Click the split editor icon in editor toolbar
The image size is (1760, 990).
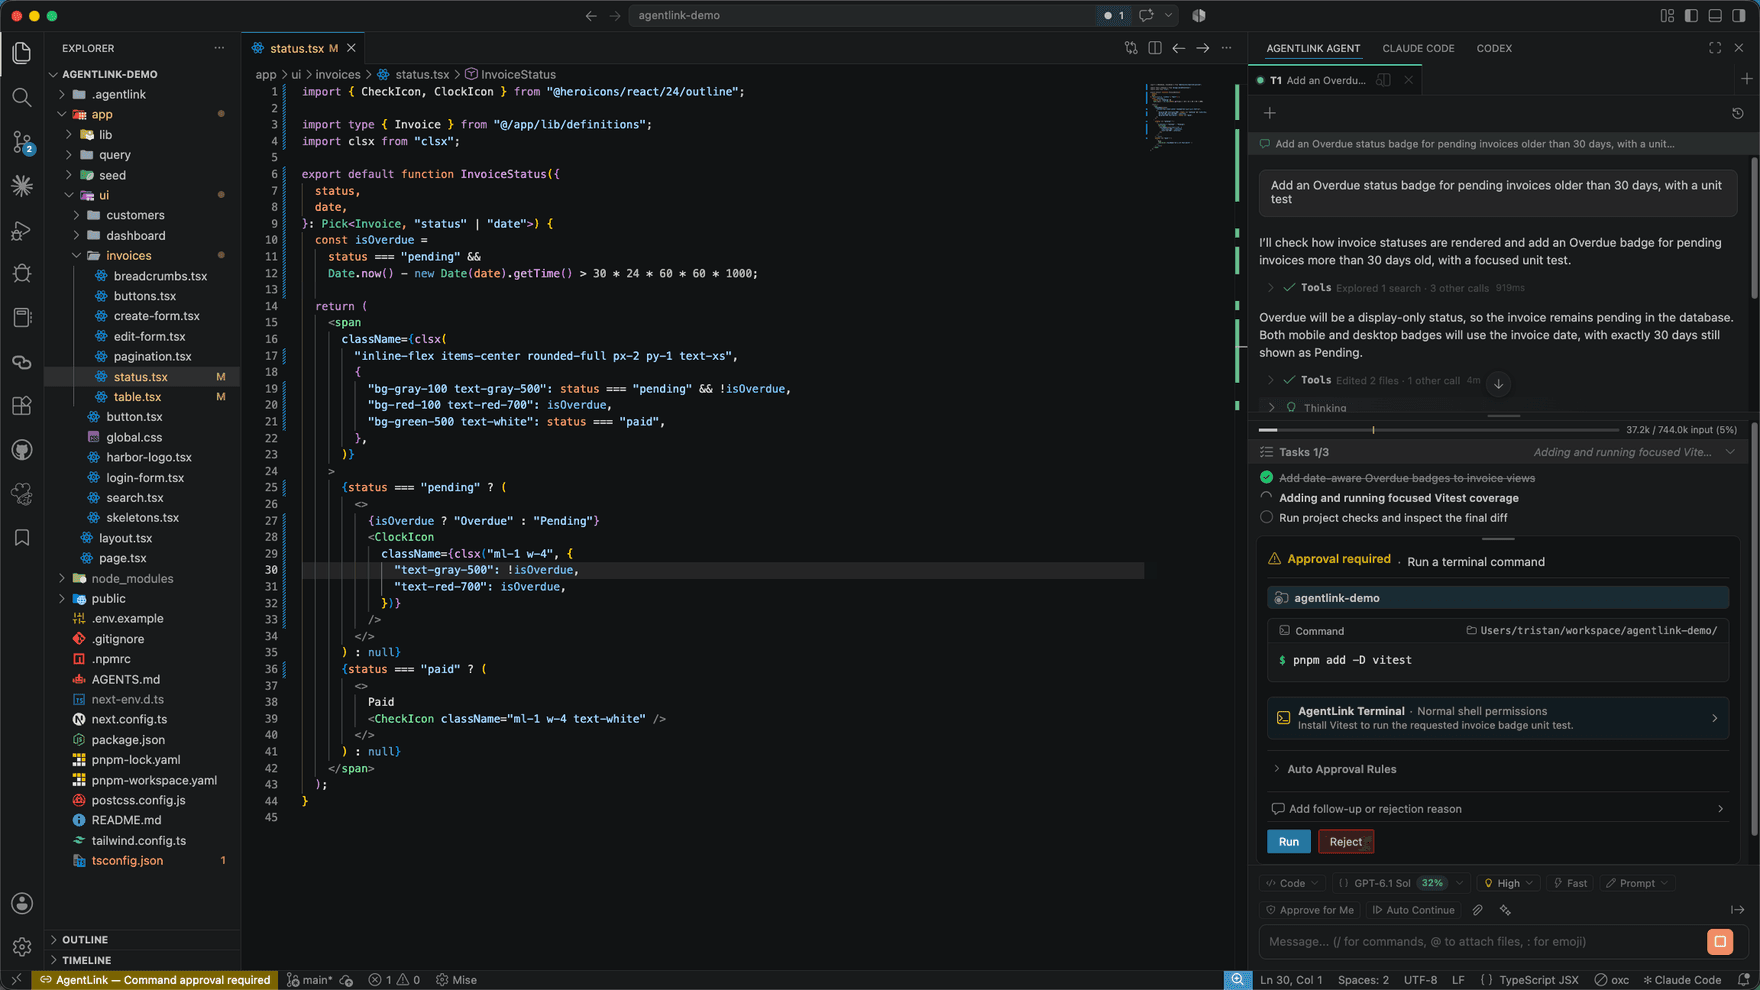tap(1155, 48)
